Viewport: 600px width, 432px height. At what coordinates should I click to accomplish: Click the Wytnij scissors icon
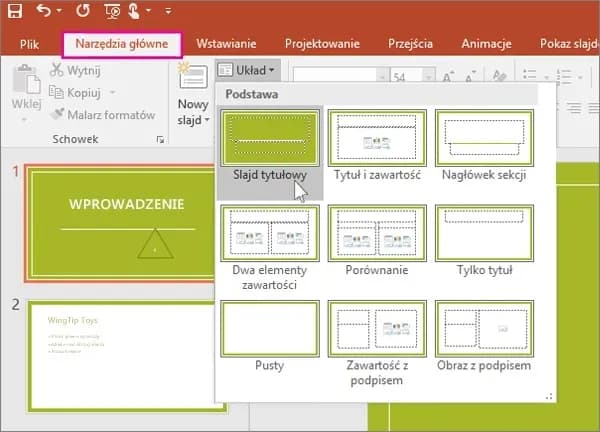57,71
